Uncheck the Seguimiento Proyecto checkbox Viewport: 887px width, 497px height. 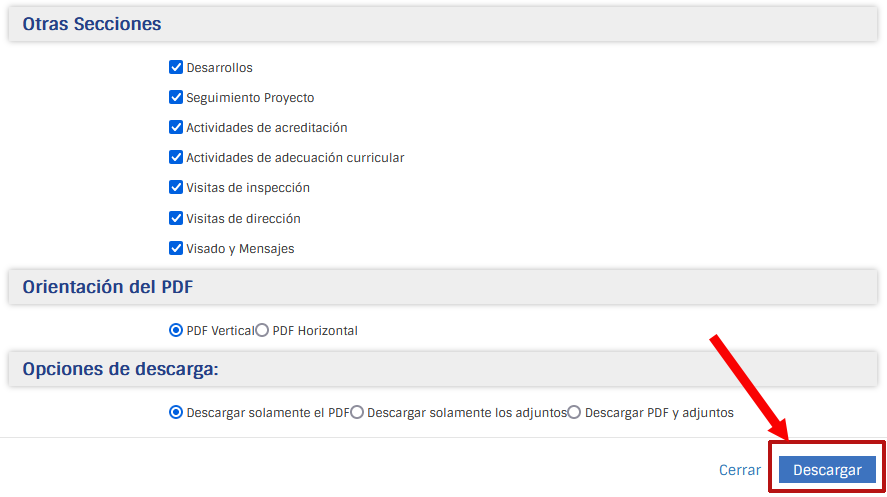tap(176, 98)
